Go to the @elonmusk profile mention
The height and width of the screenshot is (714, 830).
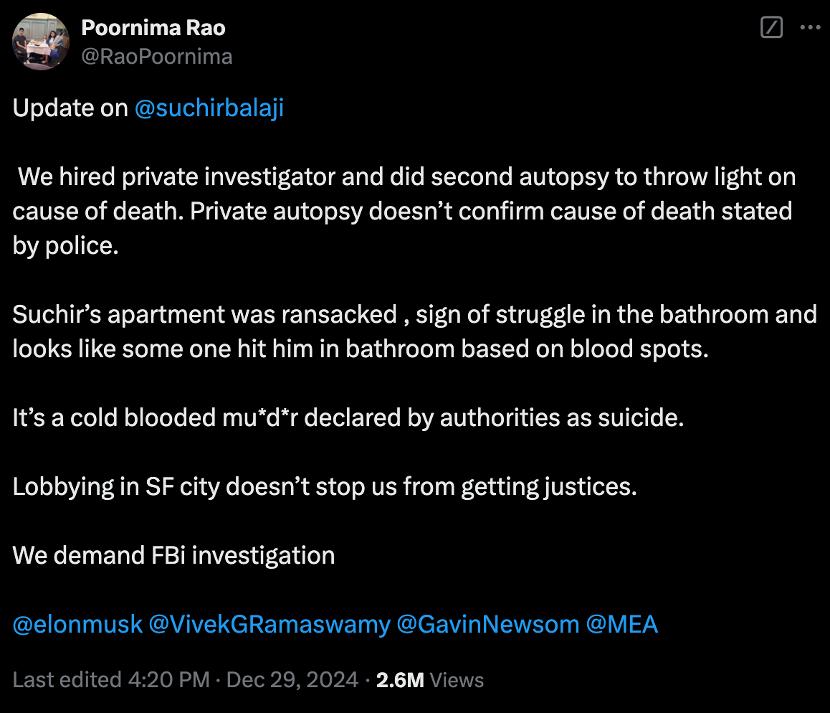[76, 624]
